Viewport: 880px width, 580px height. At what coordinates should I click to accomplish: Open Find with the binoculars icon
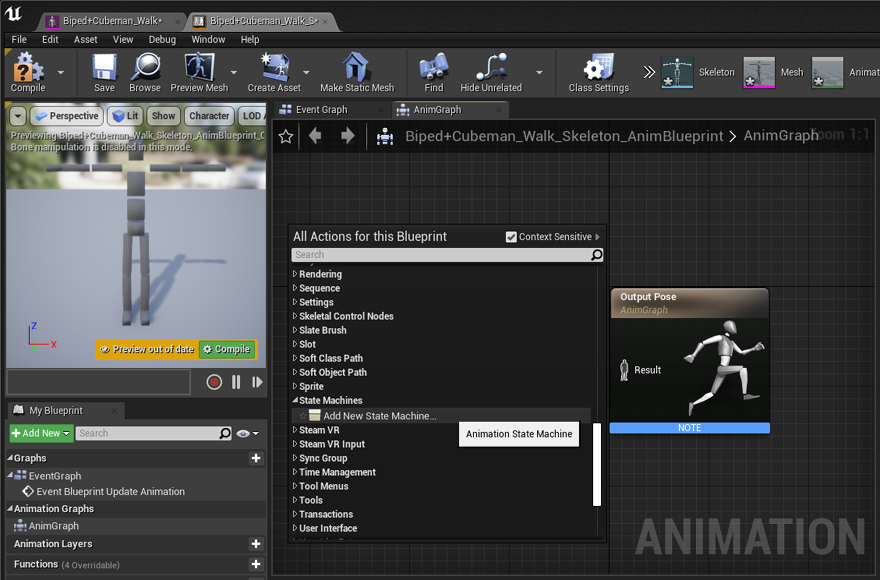434,72
